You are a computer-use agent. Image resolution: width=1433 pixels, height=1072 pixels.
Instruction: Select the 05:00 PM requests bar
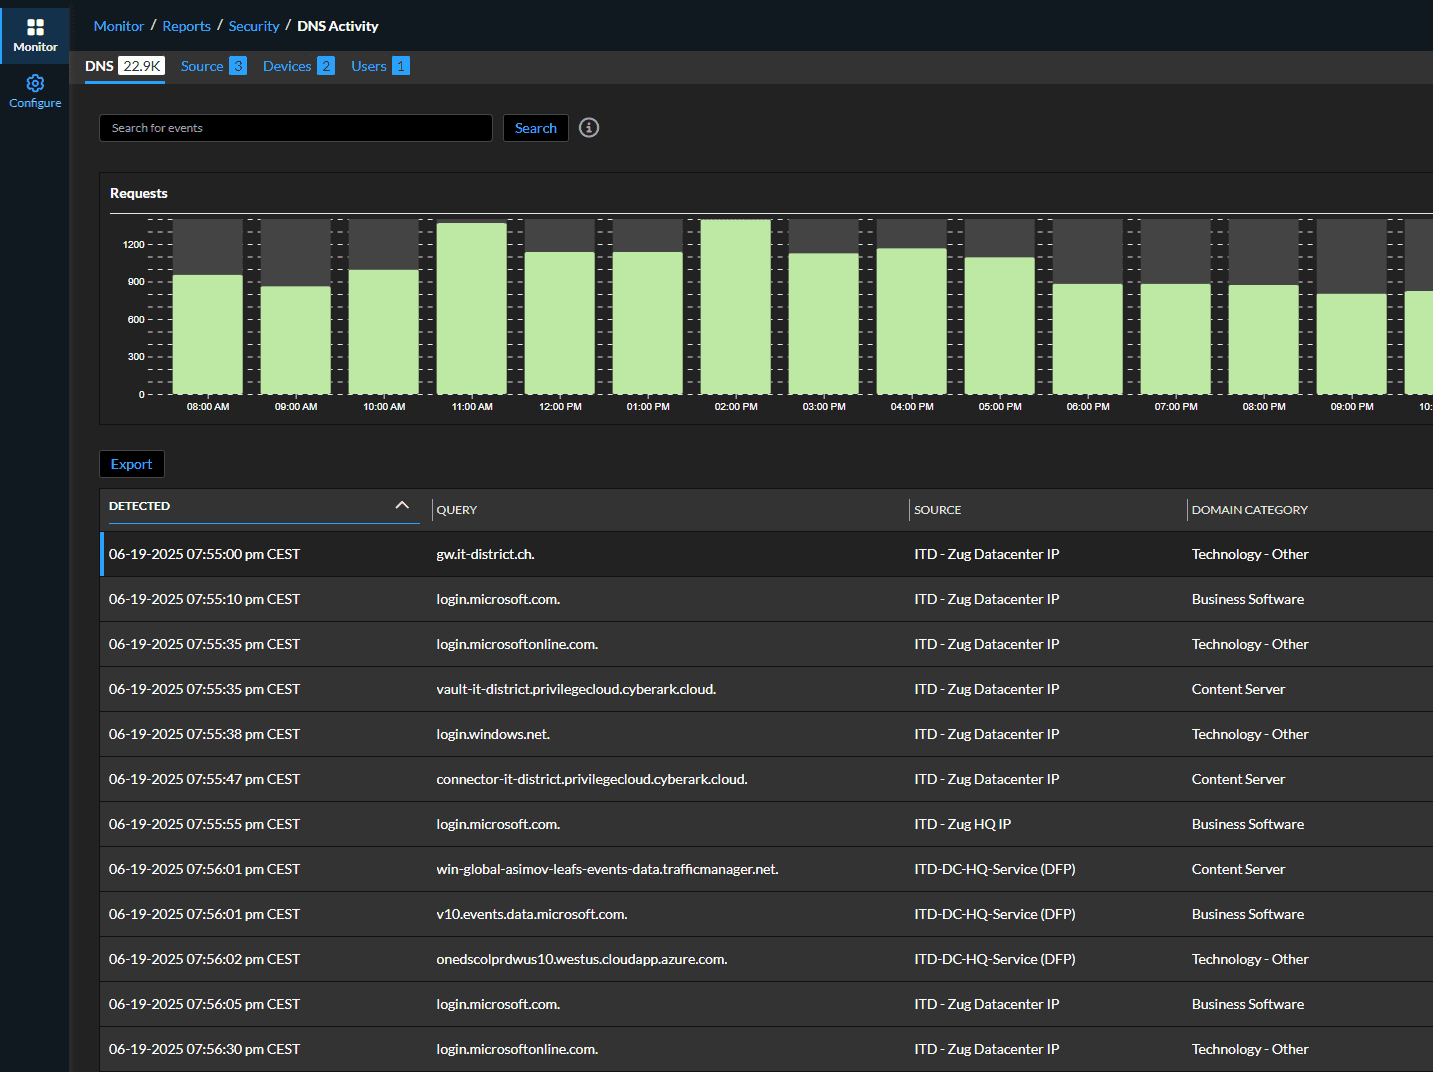(x=1000, y=326)
